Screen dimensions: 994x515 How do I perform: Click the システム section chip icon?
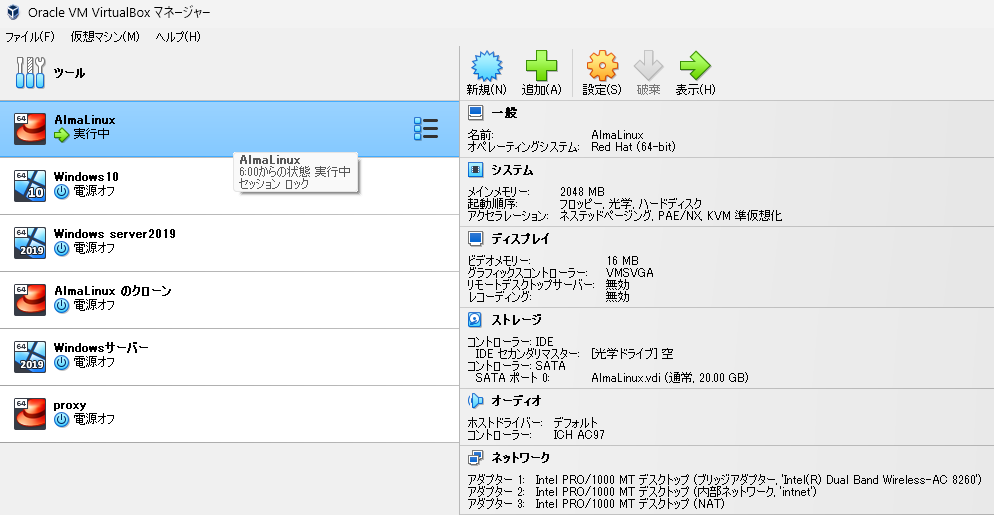475,169
